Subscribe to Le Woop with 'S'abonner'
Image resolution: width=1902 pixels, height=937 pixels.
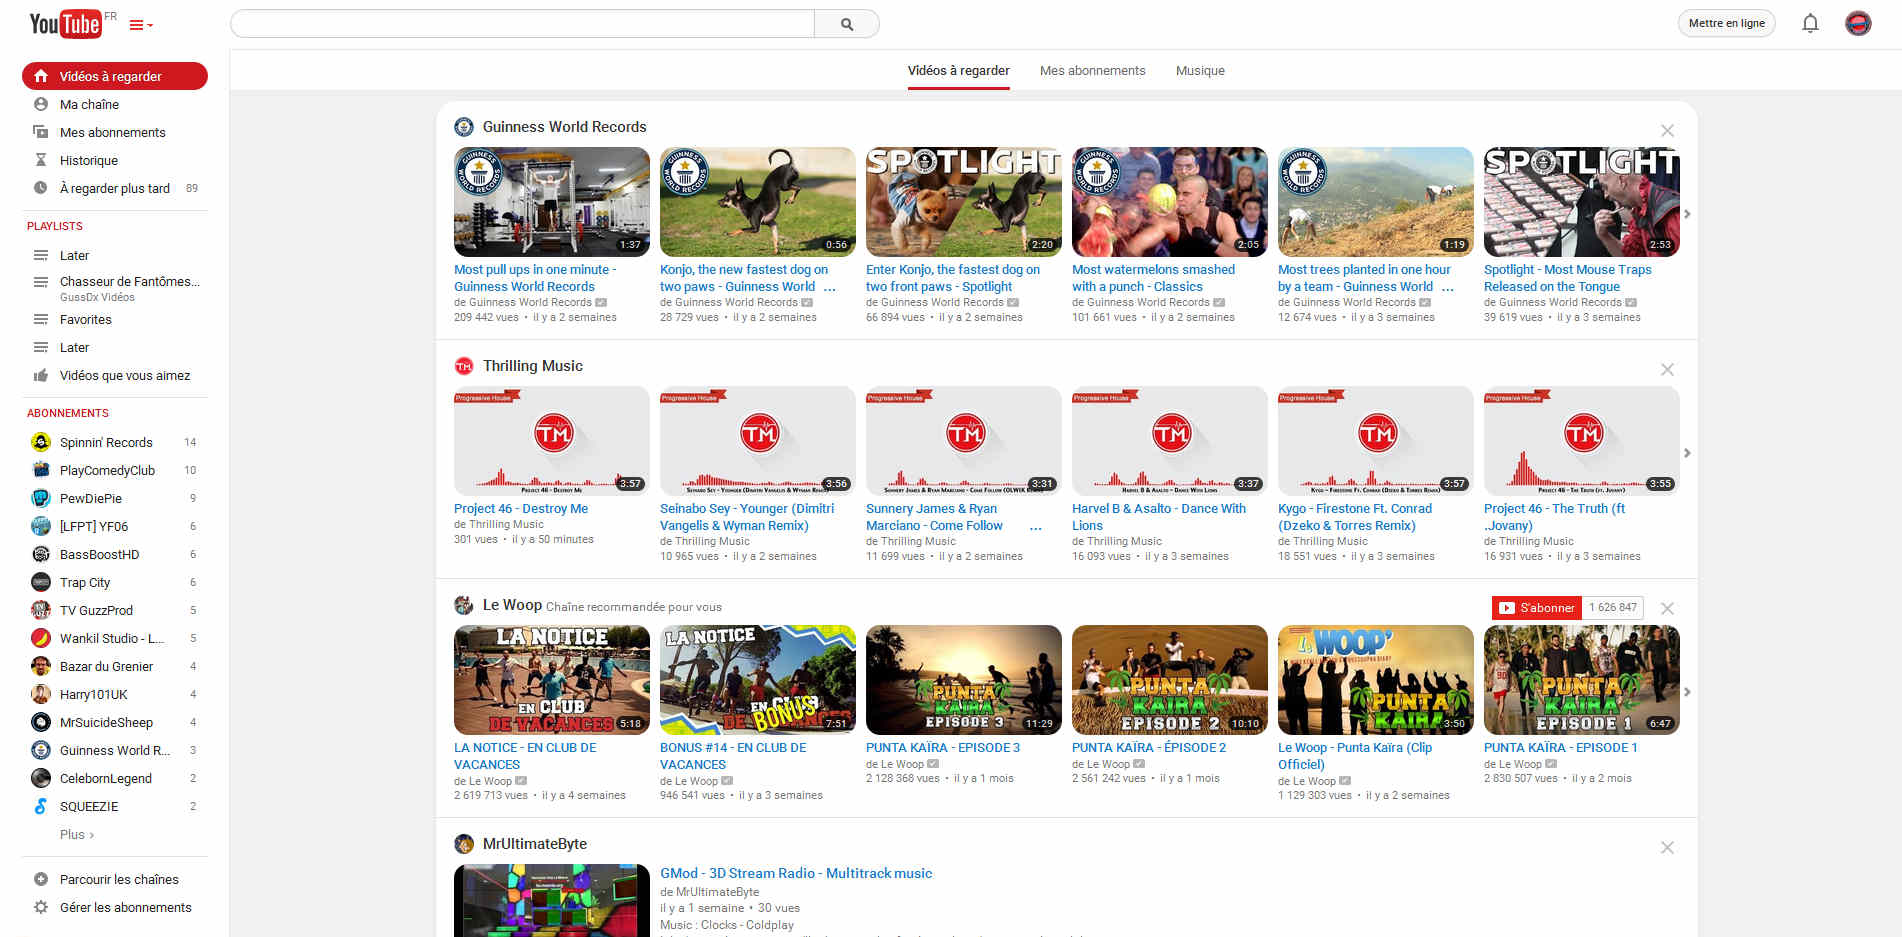click(1537, 607)
